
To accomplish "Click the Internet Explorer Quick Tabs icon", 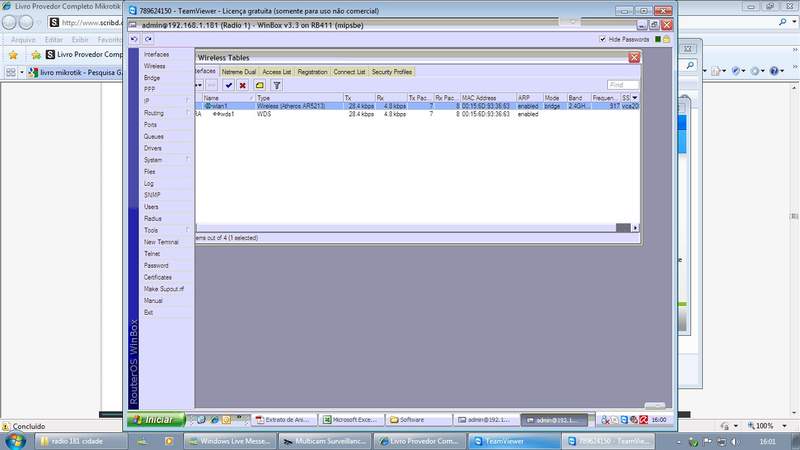I will pyautogui.click(x=11, y=72).
